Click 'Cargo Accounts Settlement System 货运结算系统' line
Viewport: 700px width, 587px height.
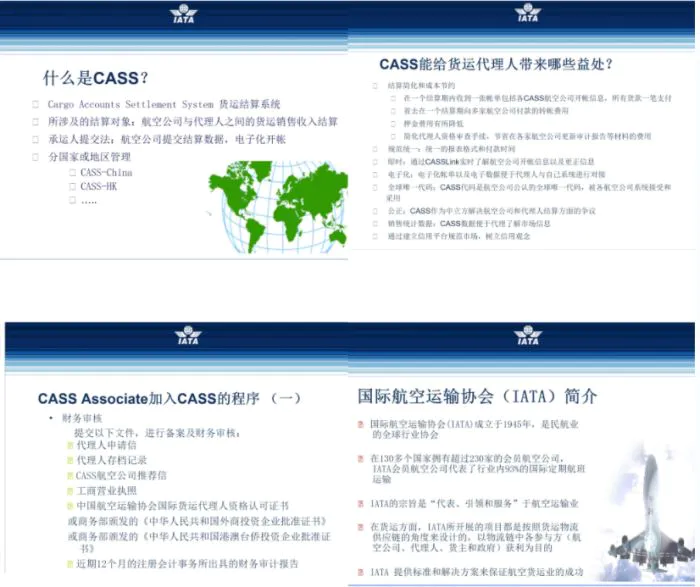click(x=163, y=104)
